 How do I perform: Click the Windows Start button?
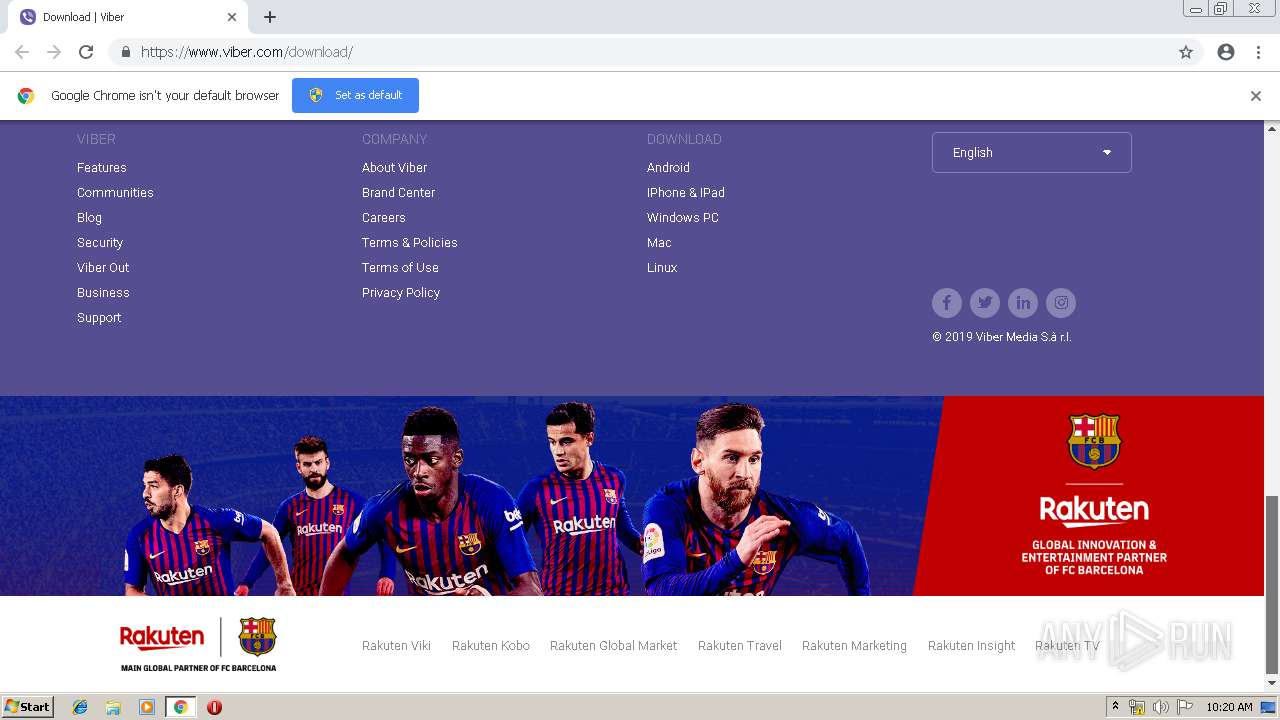click(27, 707)
